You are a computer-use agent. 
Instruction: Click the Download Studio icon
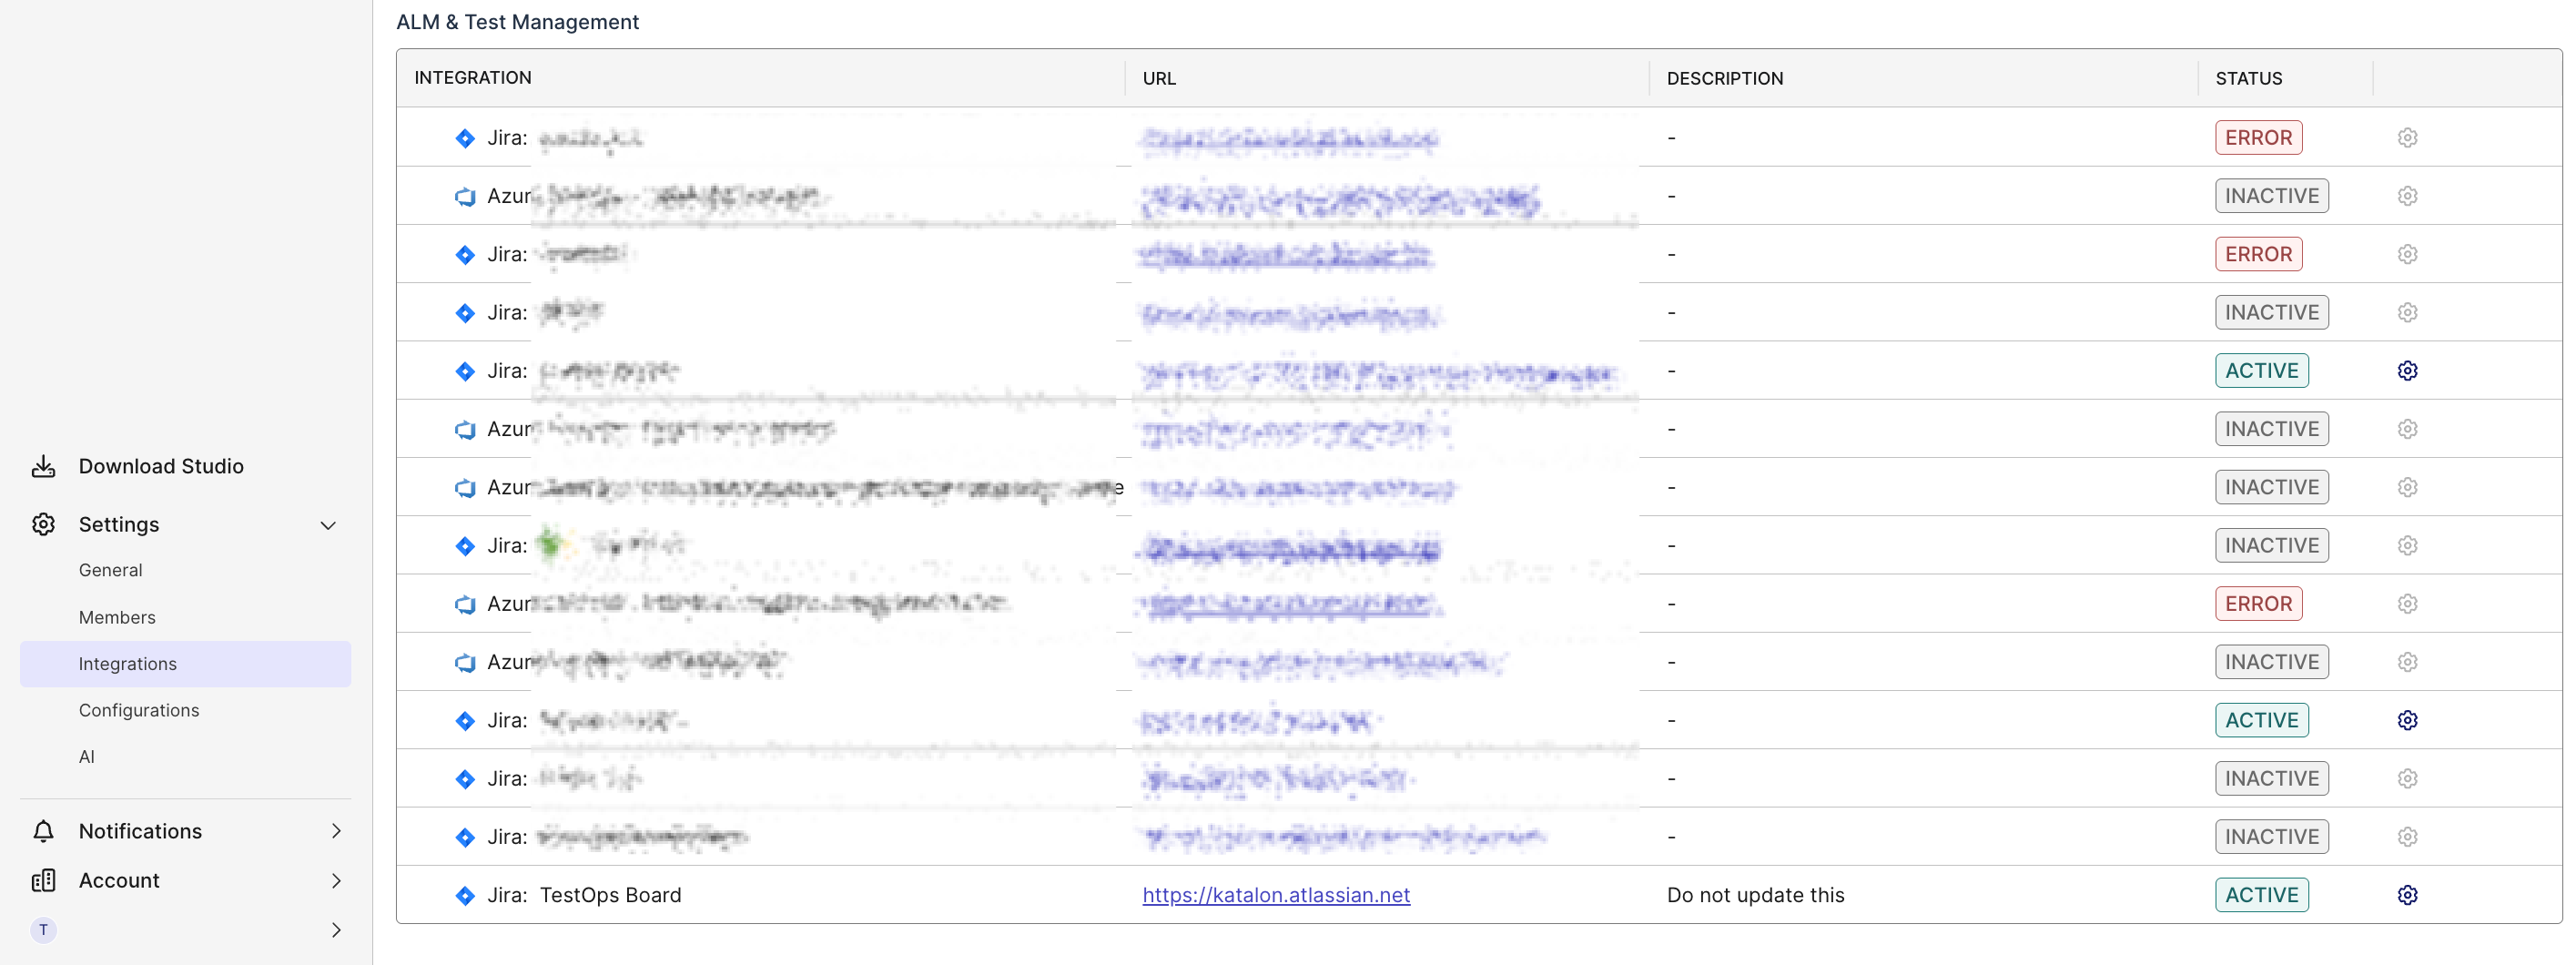click(43, 467)
